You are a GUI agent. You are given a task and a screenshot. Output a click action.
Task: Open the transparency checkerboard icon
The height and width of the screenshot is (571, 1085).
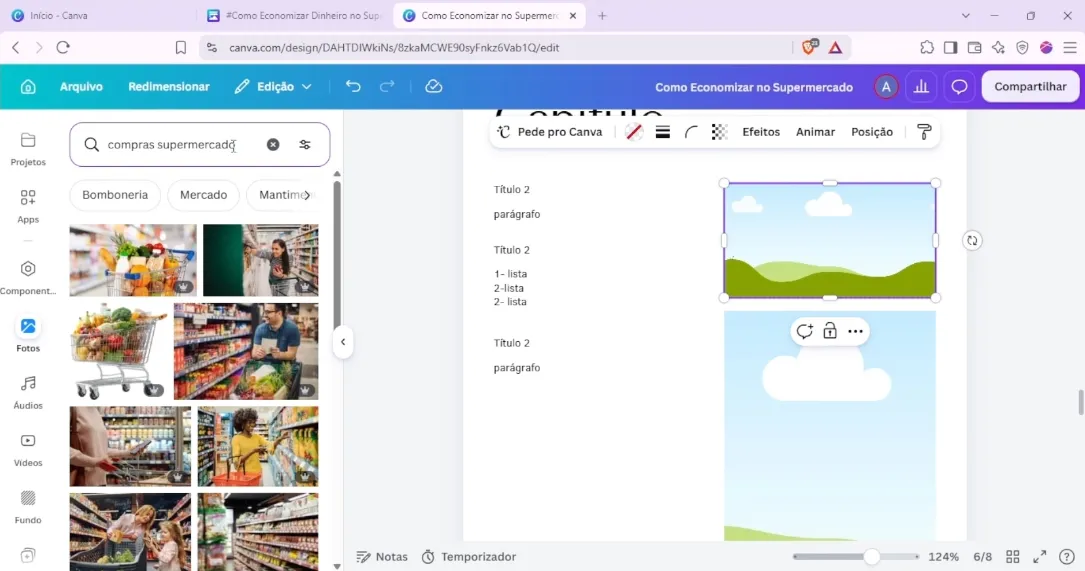[720, 132]
